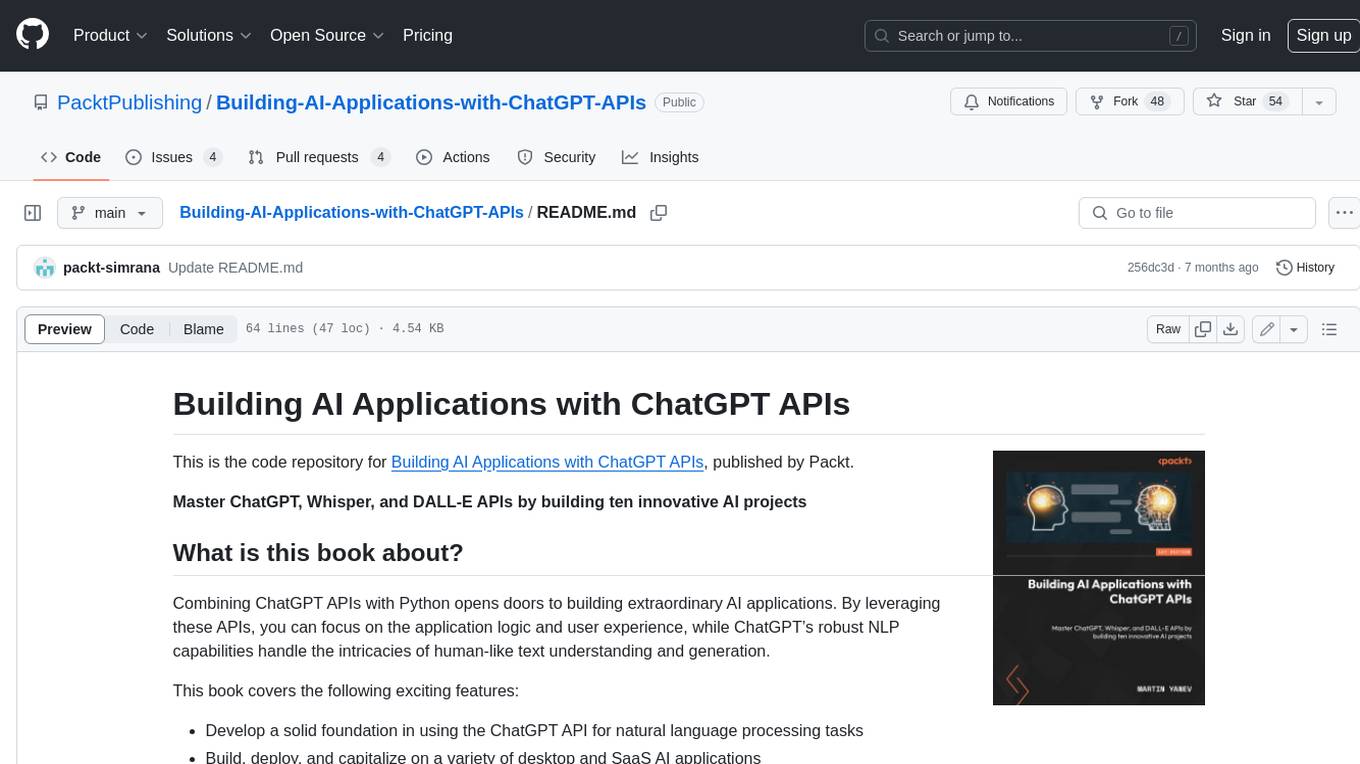The height and width of the screenshot is (764, 1360).
Task: Open the Pricing page
Action: (427, 35)
